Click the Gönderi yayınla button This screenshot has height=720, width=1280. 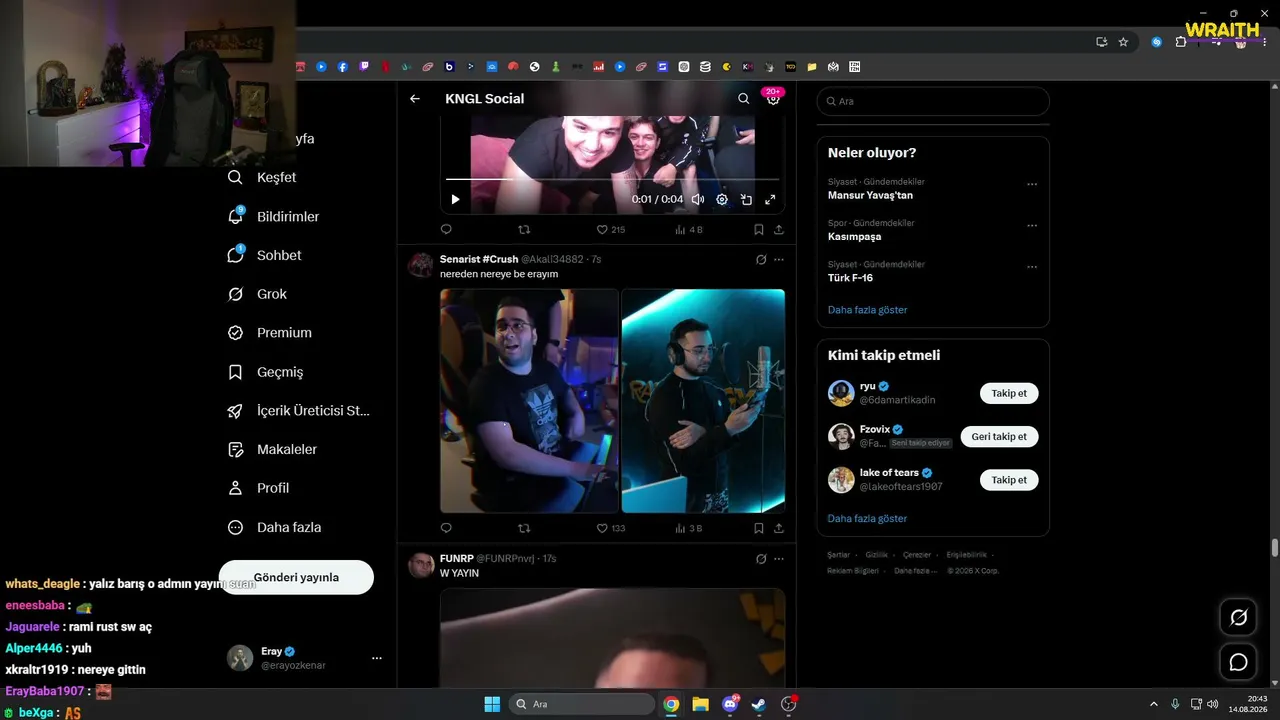coord(296,577)
